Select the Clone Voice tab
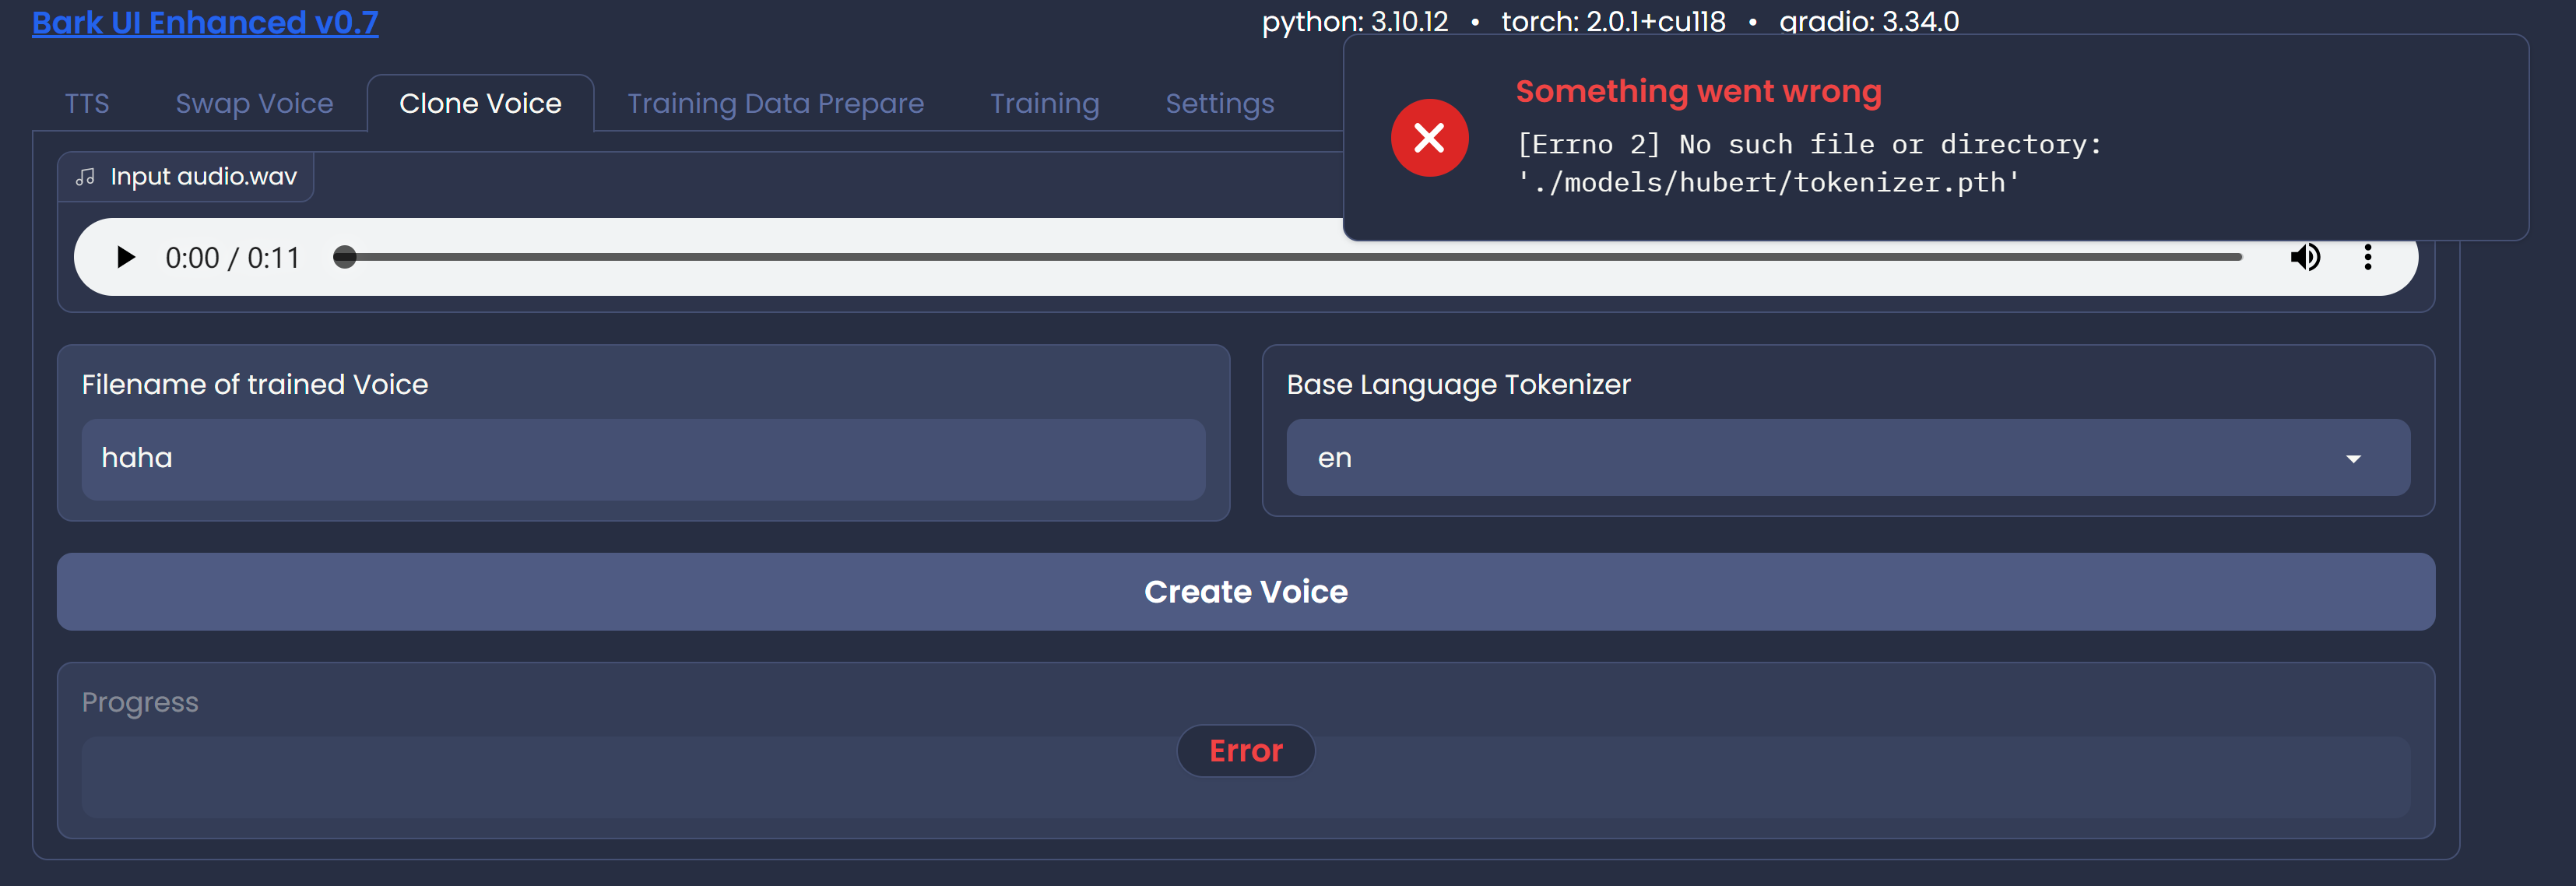Image resolution: width=2576 pixels, height=886 pixels. point(480,103)
